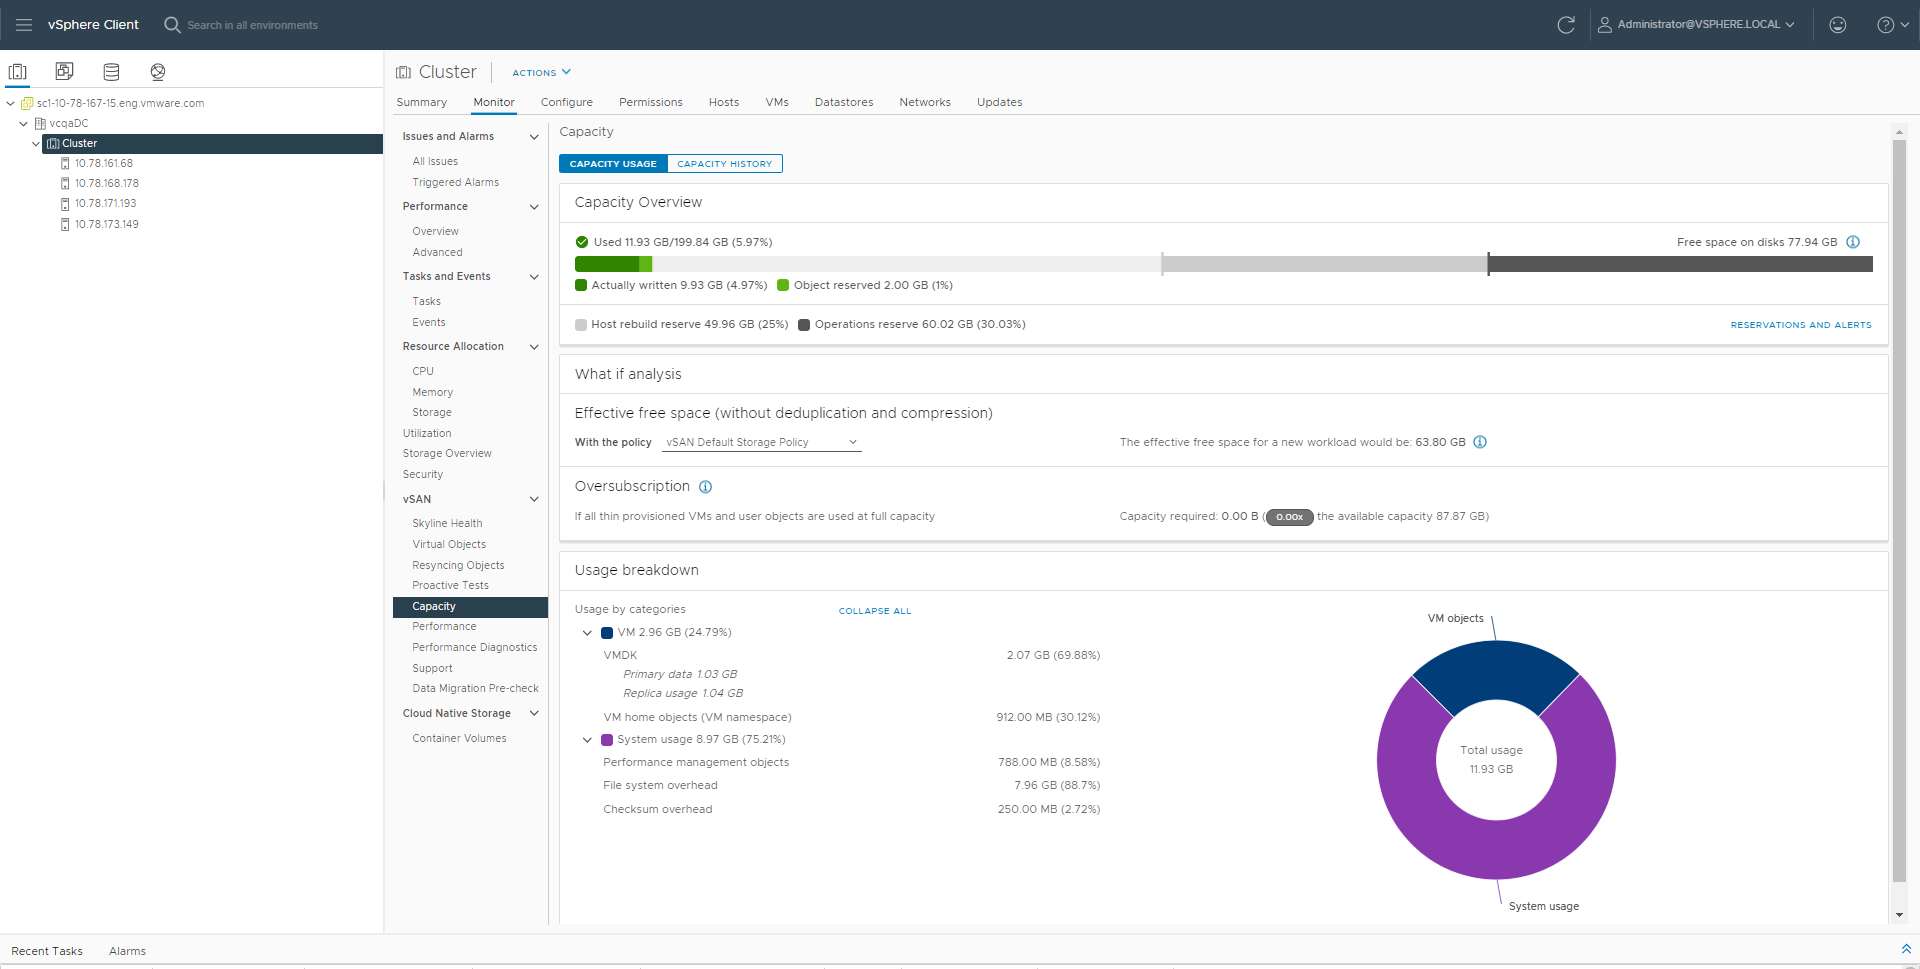The width and height of the screenshot is (1920, 969).
Task: Click the vertical scrollbar of the capacity panel
Action: 1899,510
